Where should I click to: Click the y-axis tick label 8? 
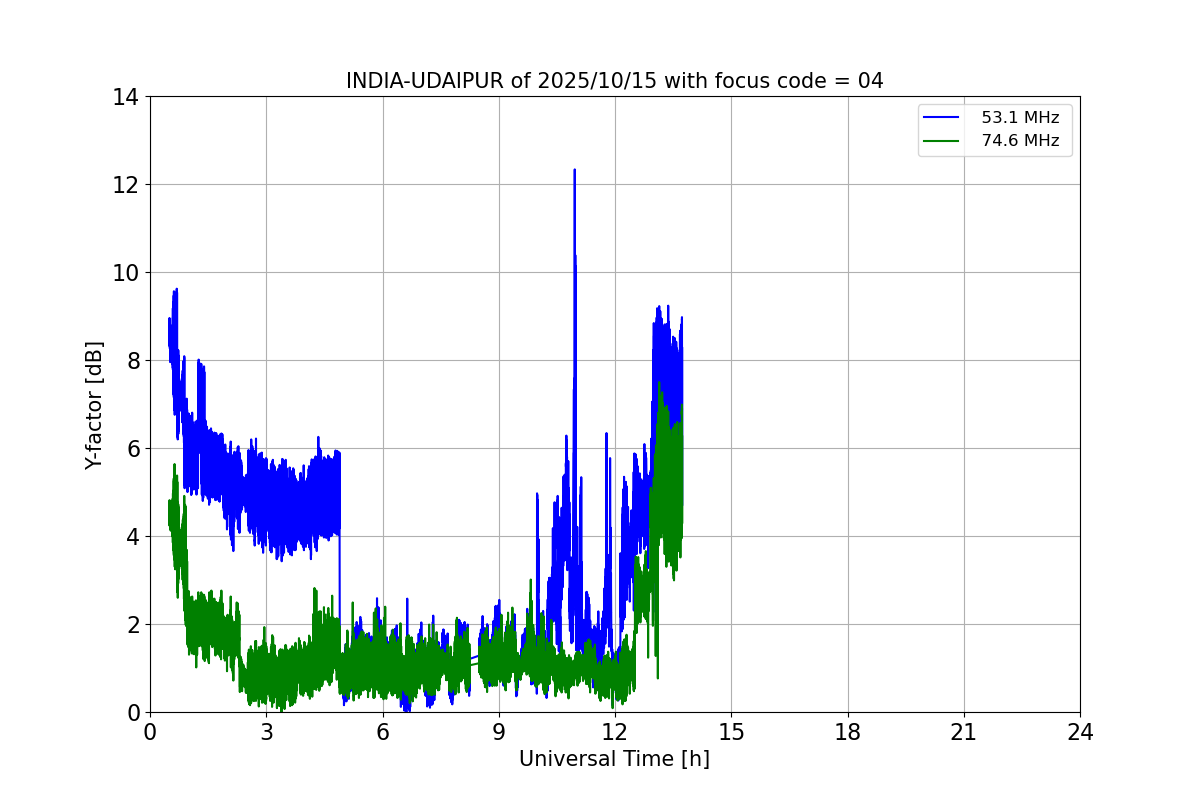(133, 361)
